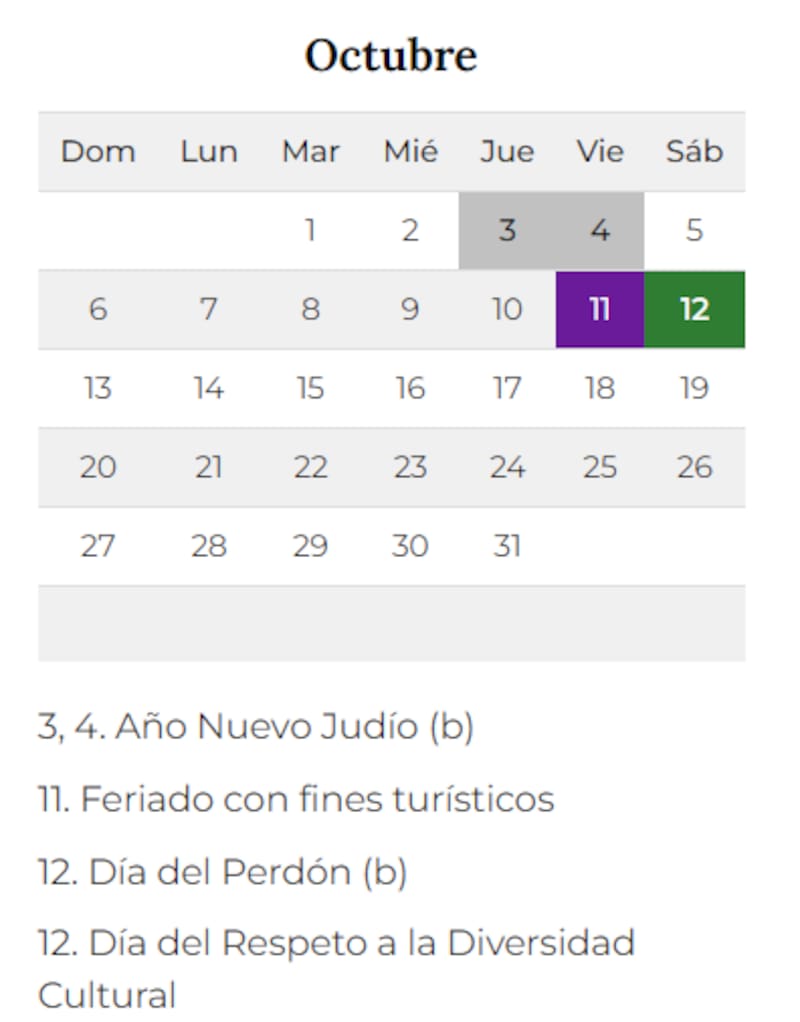Click the Año Nuevo Judío legend entry
This screenshot has height=1022, width=800.
click(x=255, y=727)
